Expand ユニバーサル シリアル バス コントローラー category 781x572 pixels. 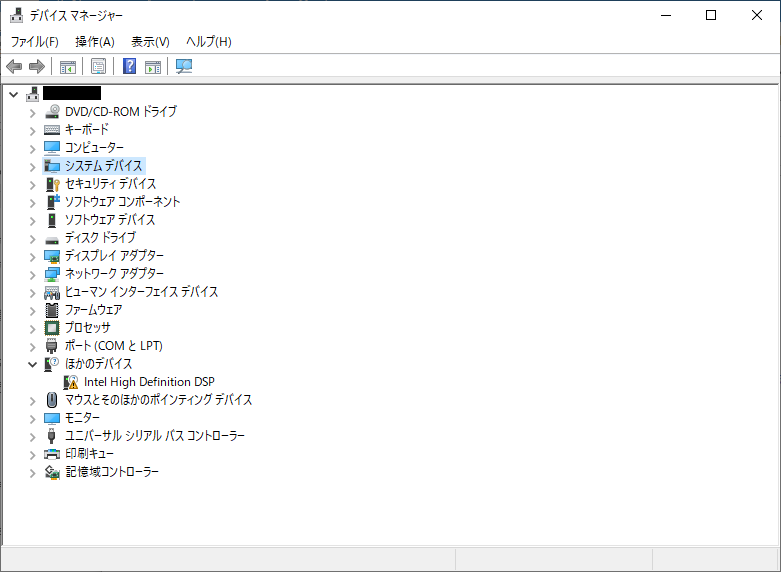click(x=33, y=437)
